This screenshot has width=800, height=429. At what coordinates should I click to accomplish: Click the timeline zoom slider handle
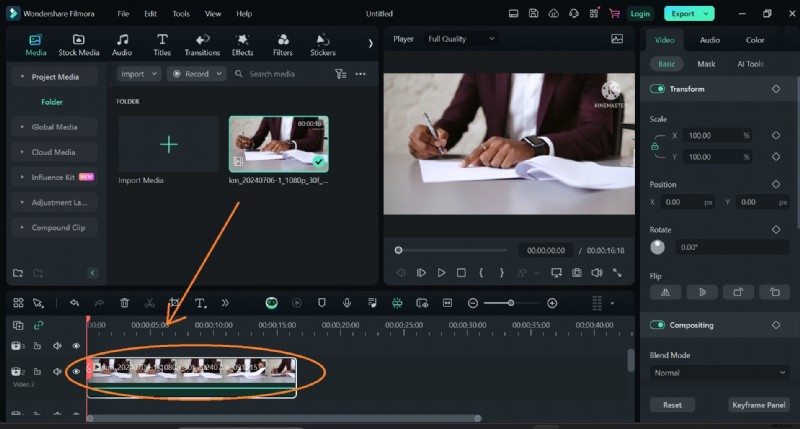(x=511, y=303)
